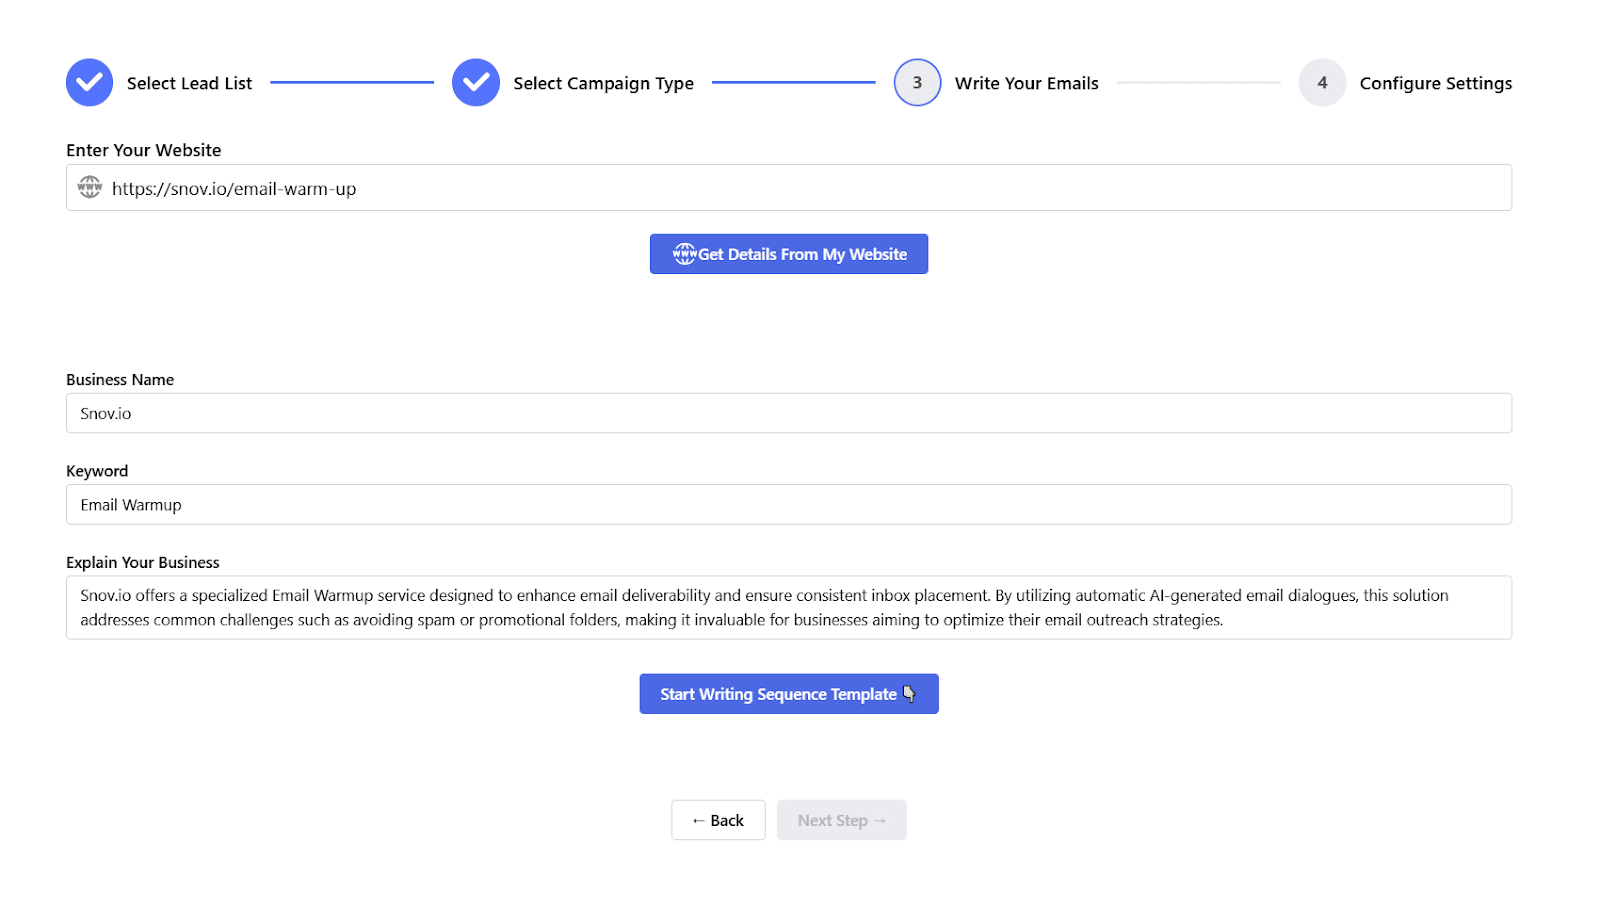Click the Keyword field containing Email Warmup
The image size is (1600, 908).
pos(788,504)
